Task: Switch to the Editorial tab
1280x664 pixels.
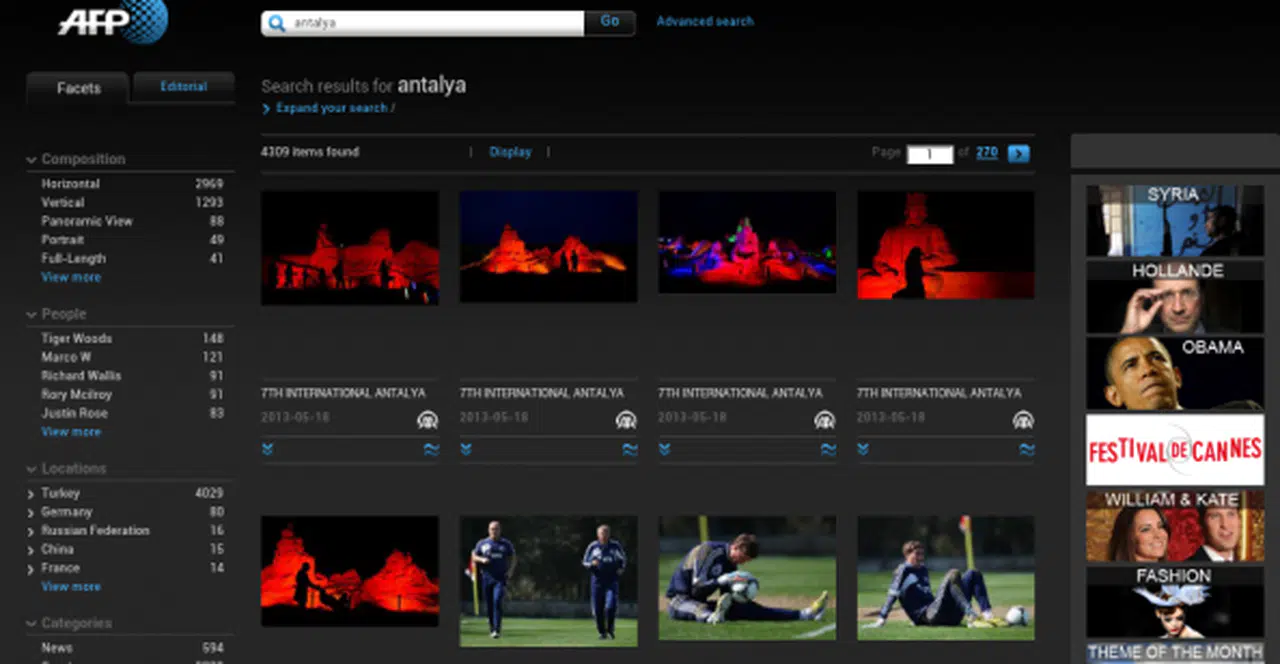Action: [184, 87]
